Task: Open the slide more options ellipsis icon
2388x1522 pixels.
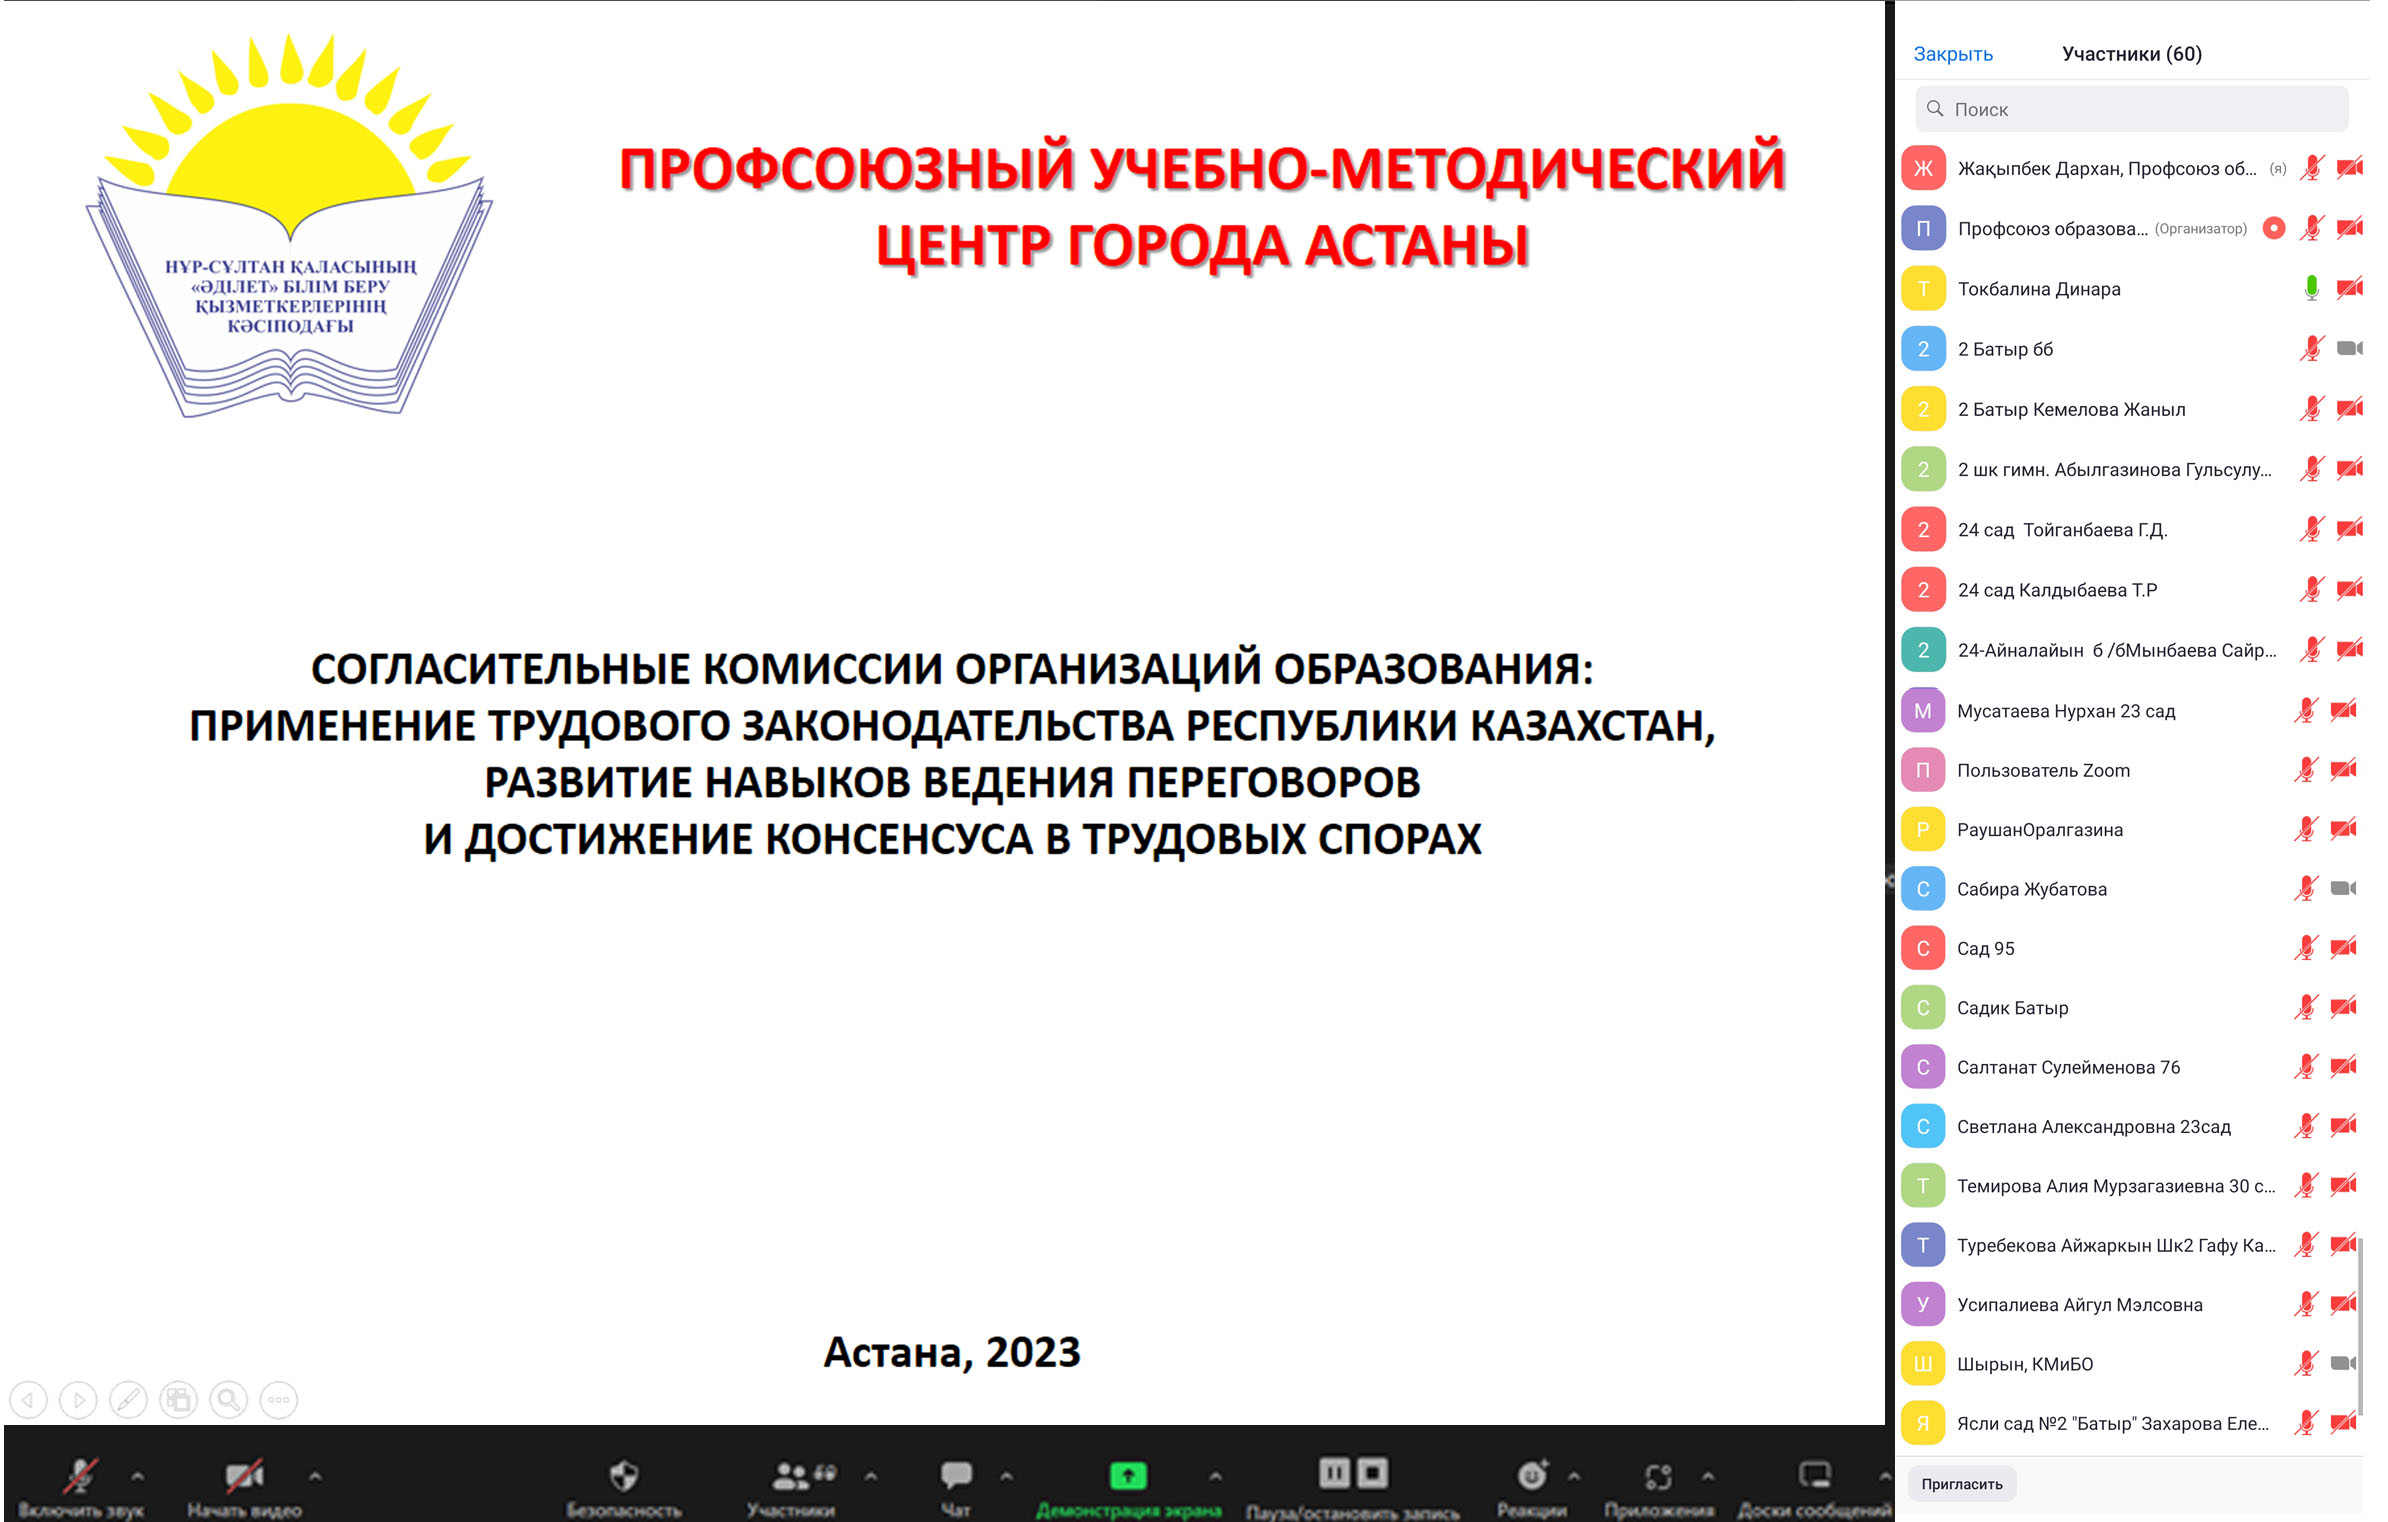Action: [x=279, y=1399]
